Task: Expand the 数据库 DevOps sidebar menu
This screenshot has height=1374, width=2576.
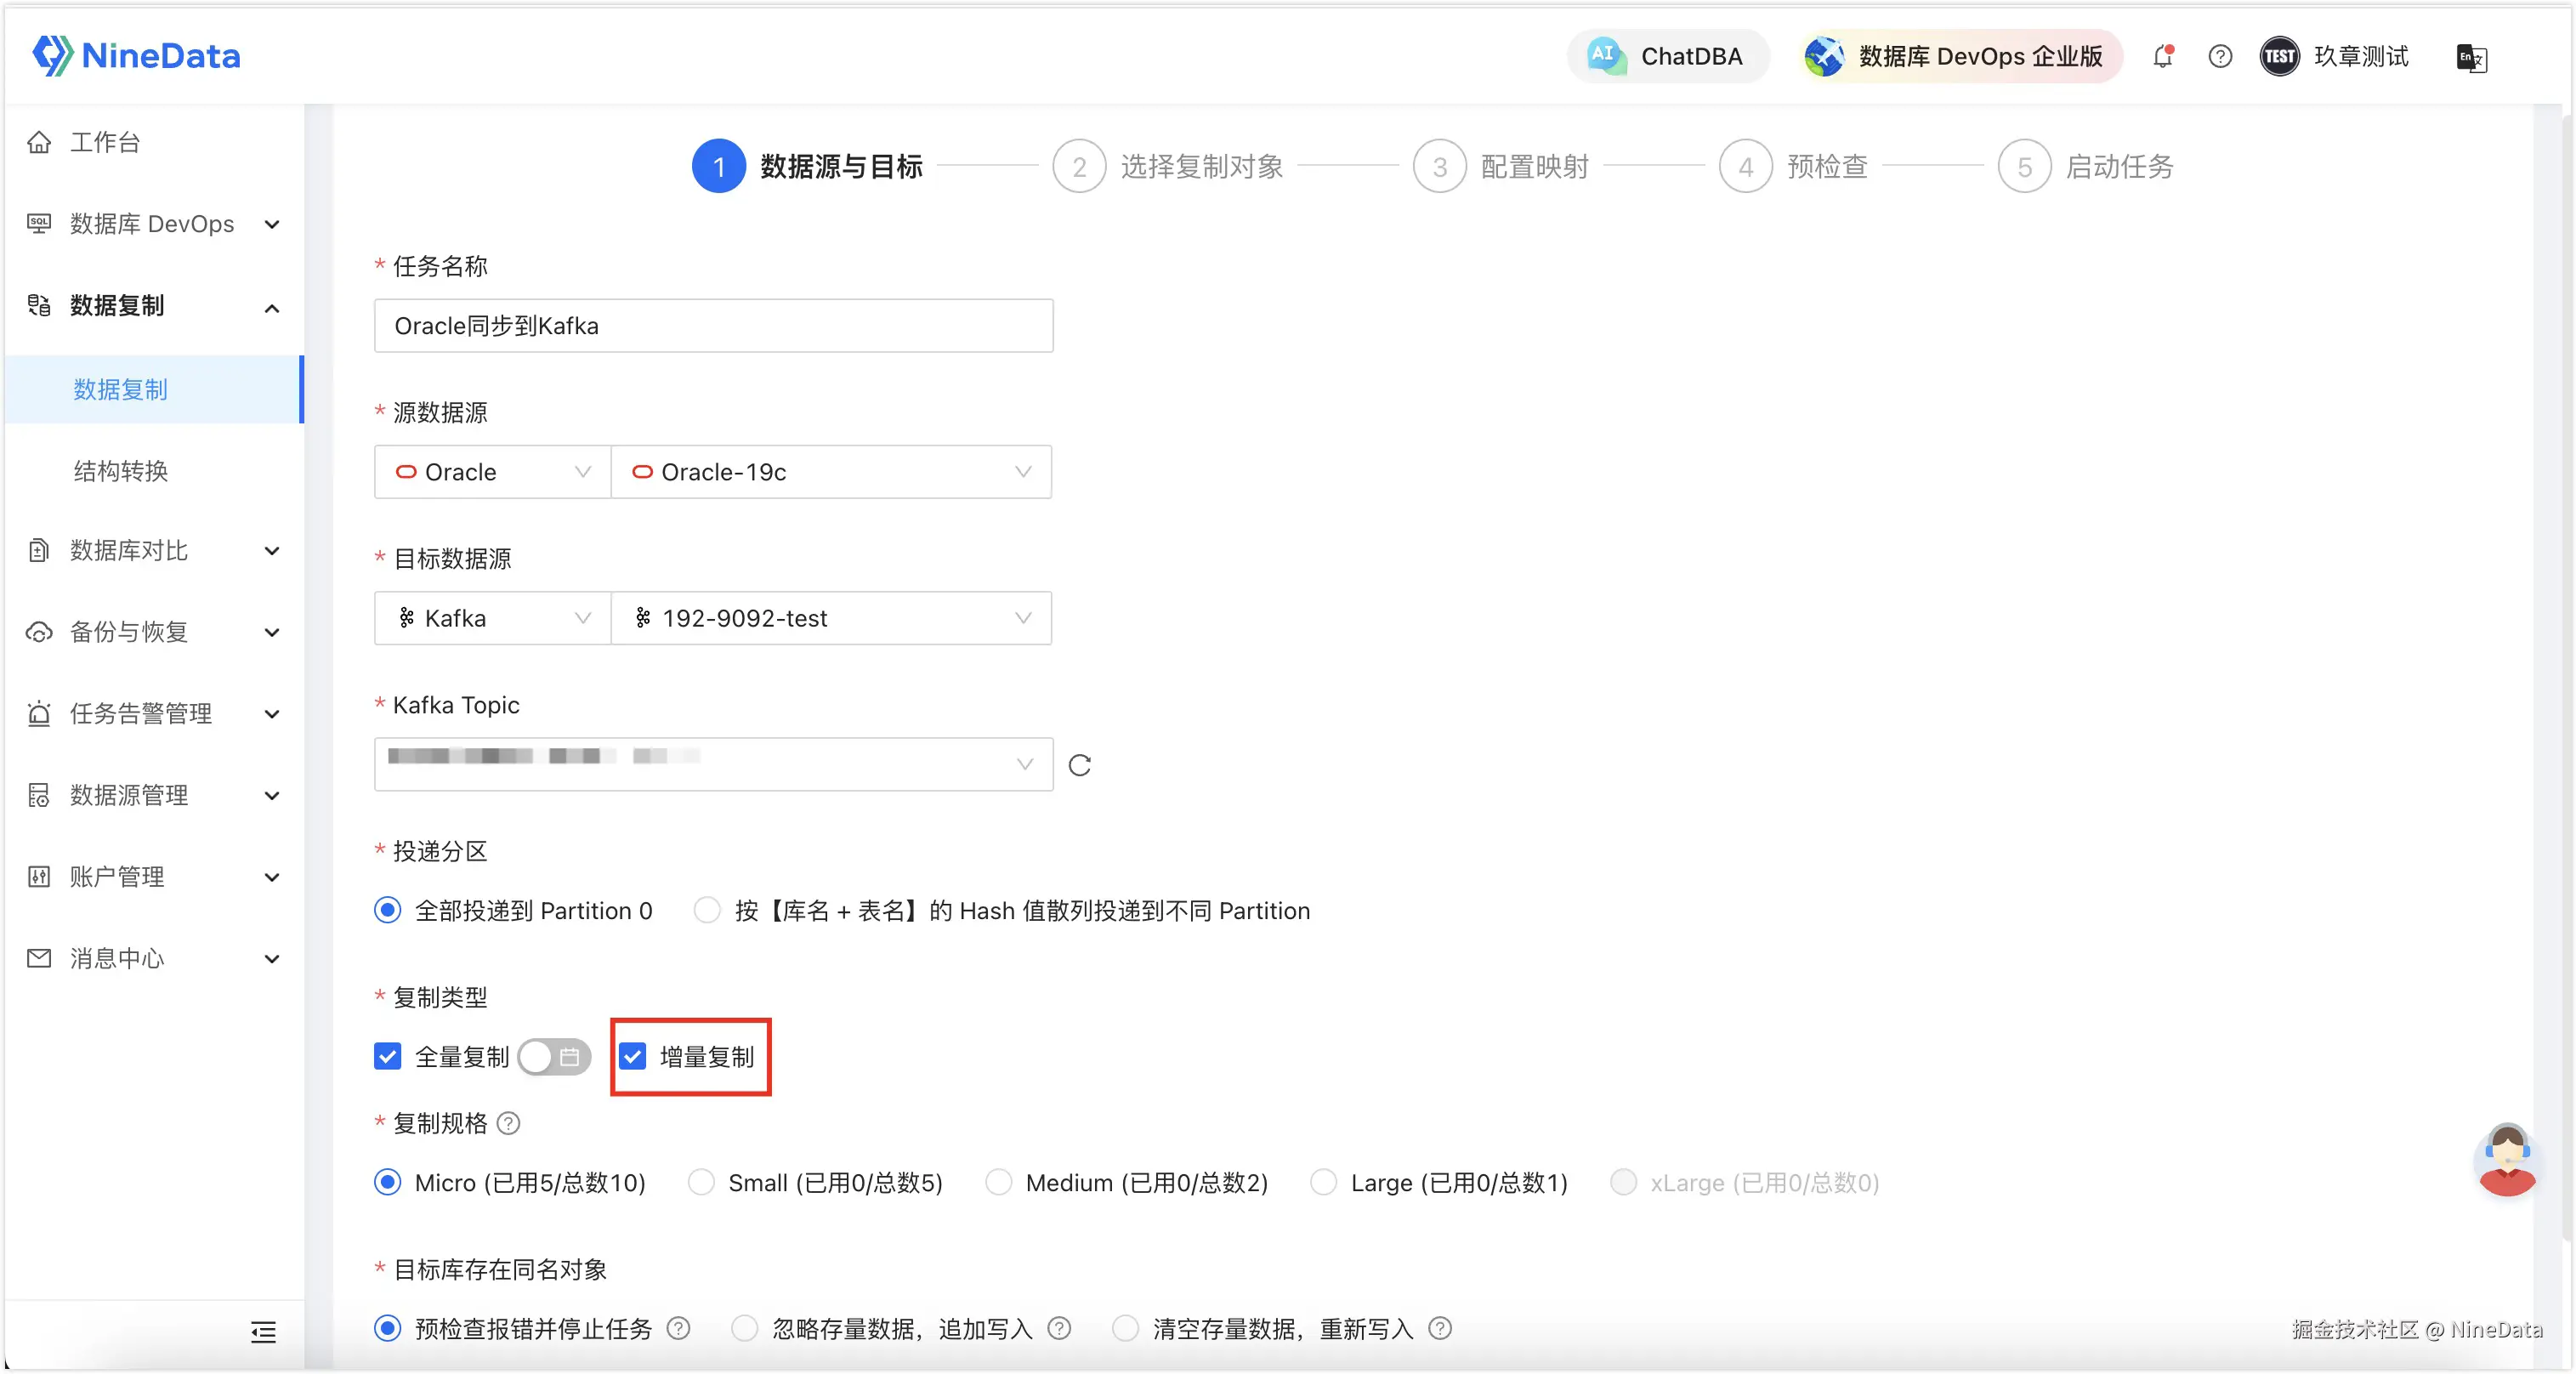Action: (152, 224)
